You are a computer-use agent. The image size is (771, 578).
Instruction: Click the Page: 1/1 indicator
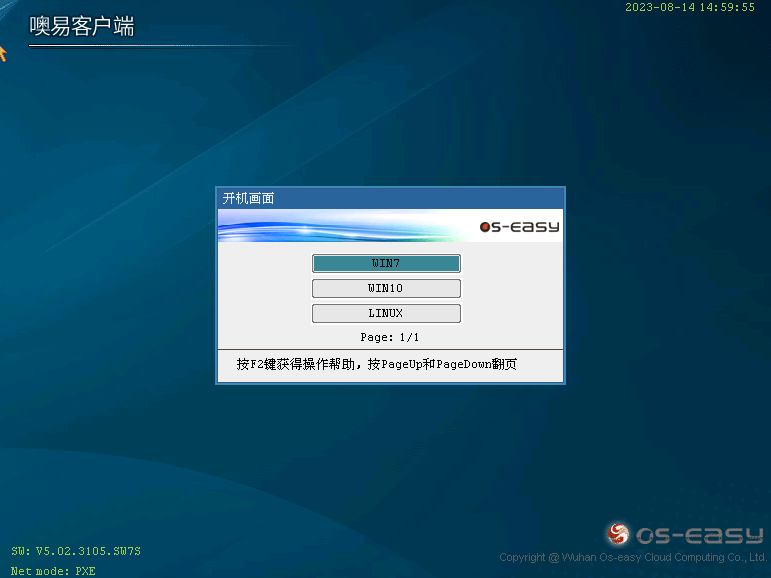tap(390, 337)
